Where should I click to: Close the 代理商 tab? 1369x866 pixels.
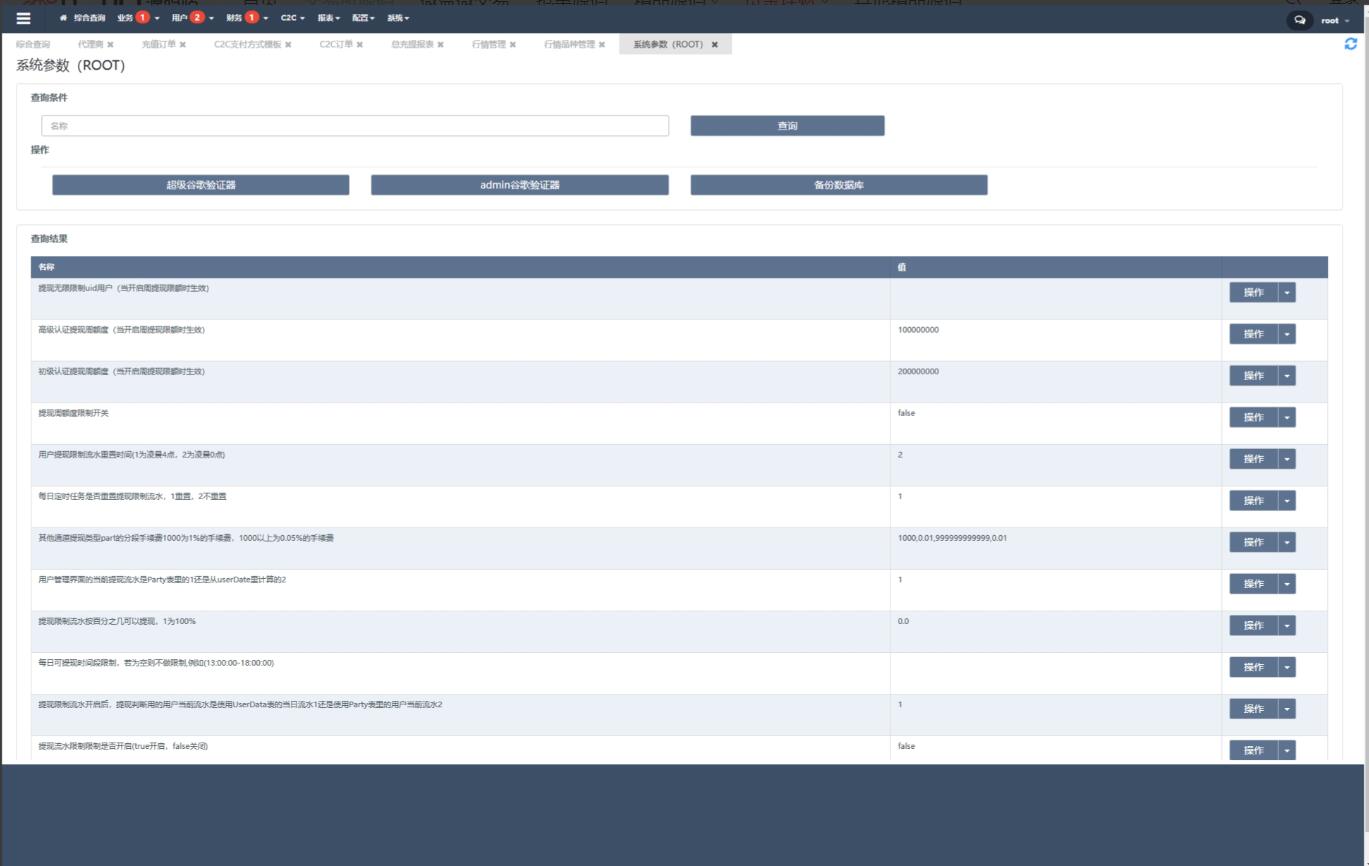(x=110, y=45)
